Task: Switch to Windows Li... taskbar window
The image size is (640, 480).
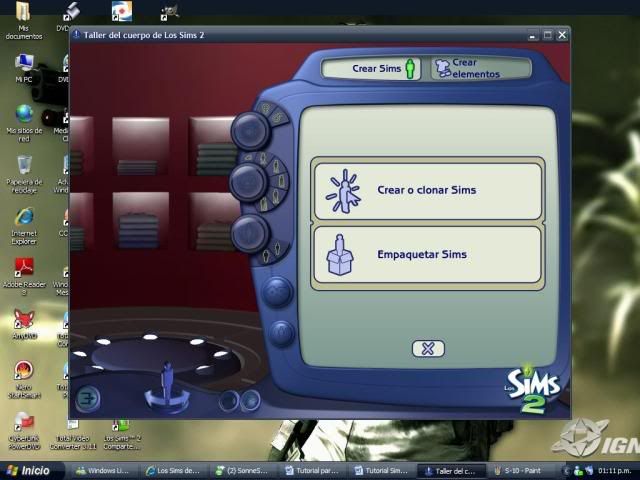Action: coord(104,471)
